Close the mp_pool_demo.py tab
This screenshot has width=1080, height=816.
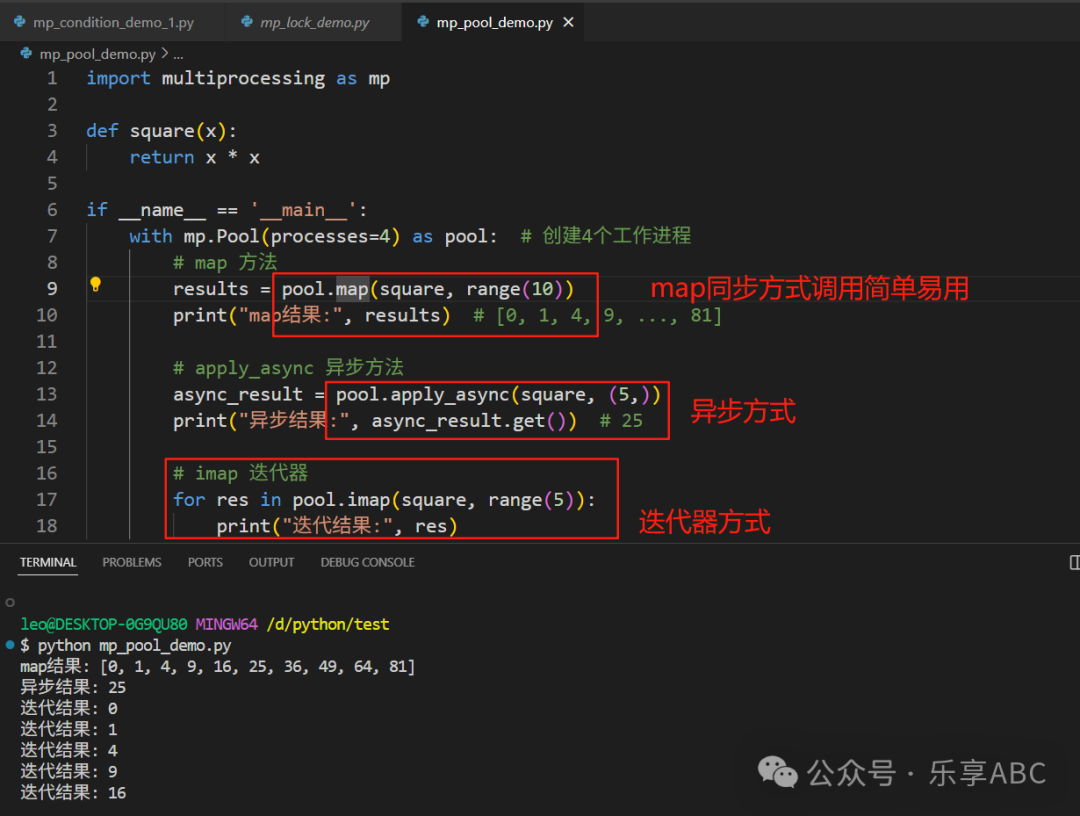point(568,22)
